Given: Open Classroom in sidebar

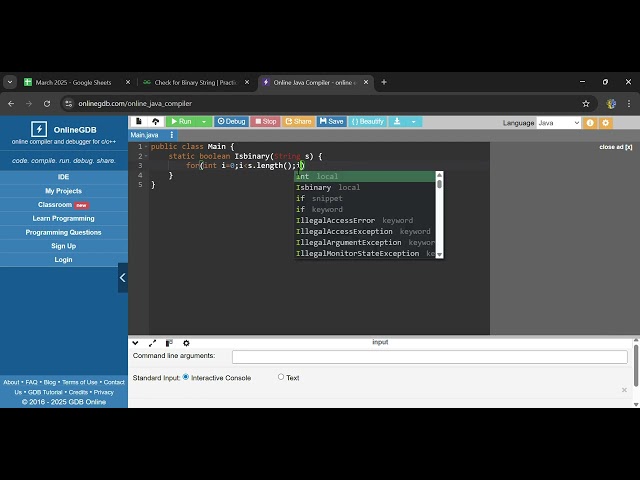Looking at the screenshot, I should click(63, 204).
